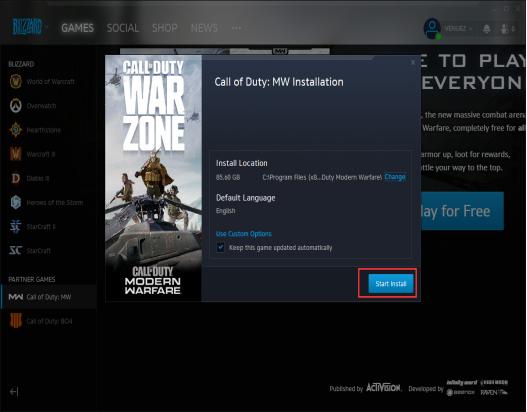The height and width of the screenshot is (412, 527).
Task: Toggle Keep this game updated automatically checkbox
Action: point(220,248)
